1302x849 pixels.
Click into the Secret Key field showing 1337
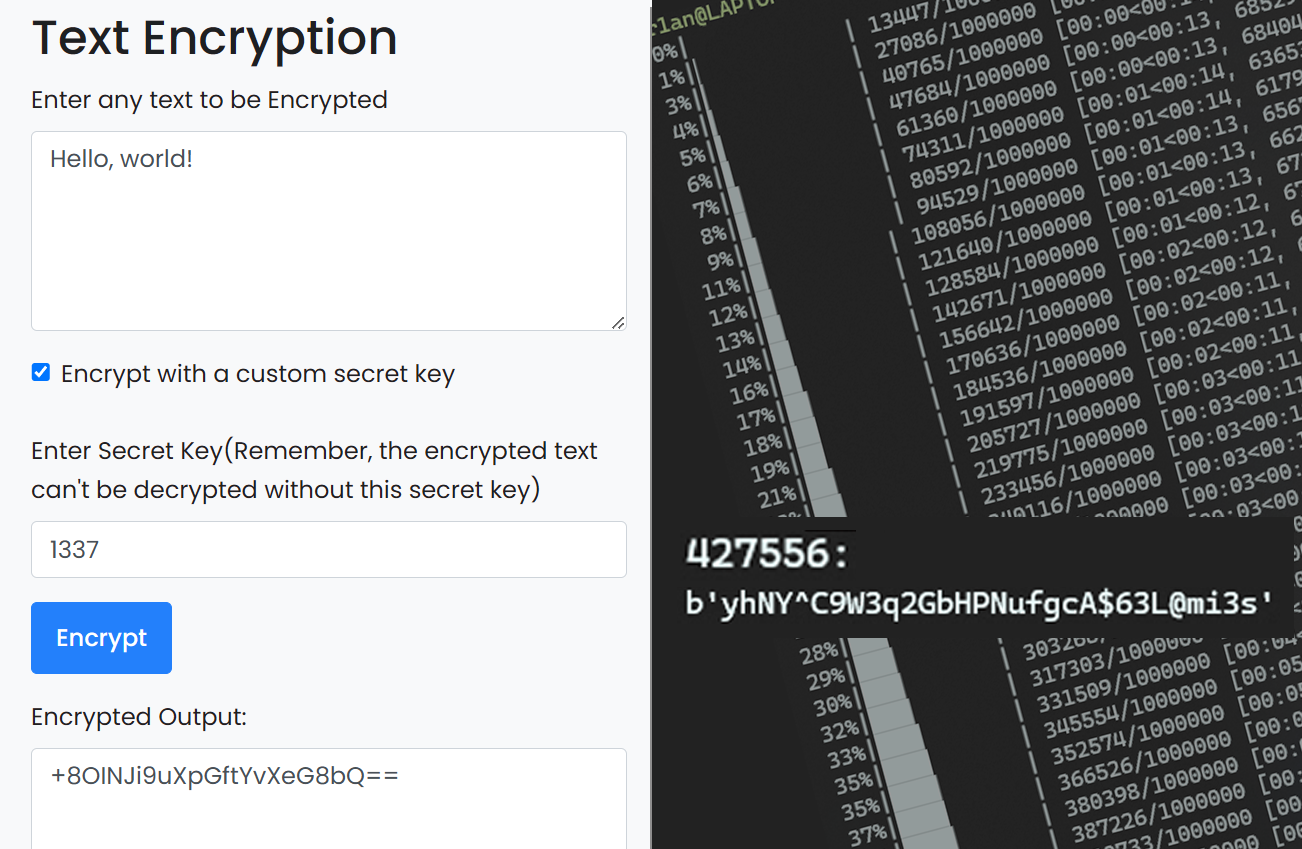[x=329, y=549]
